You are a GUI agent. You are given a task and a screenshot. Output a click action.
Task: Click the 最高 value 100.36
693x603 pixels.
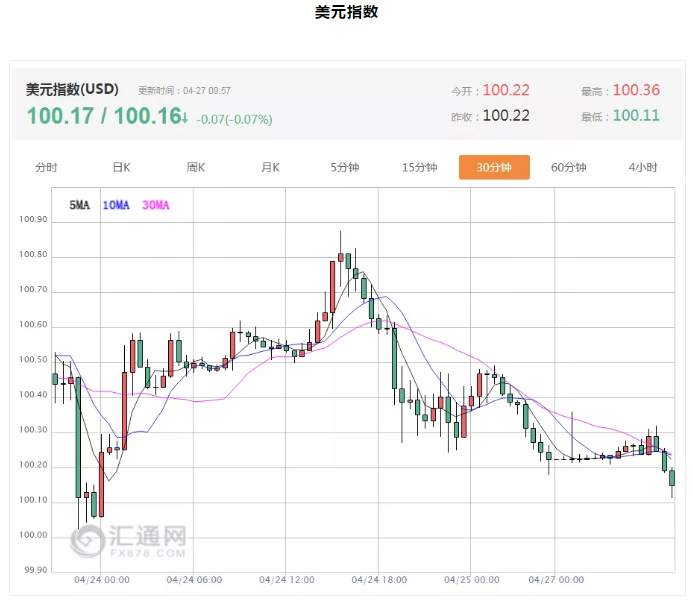click(x=636, y=90)
